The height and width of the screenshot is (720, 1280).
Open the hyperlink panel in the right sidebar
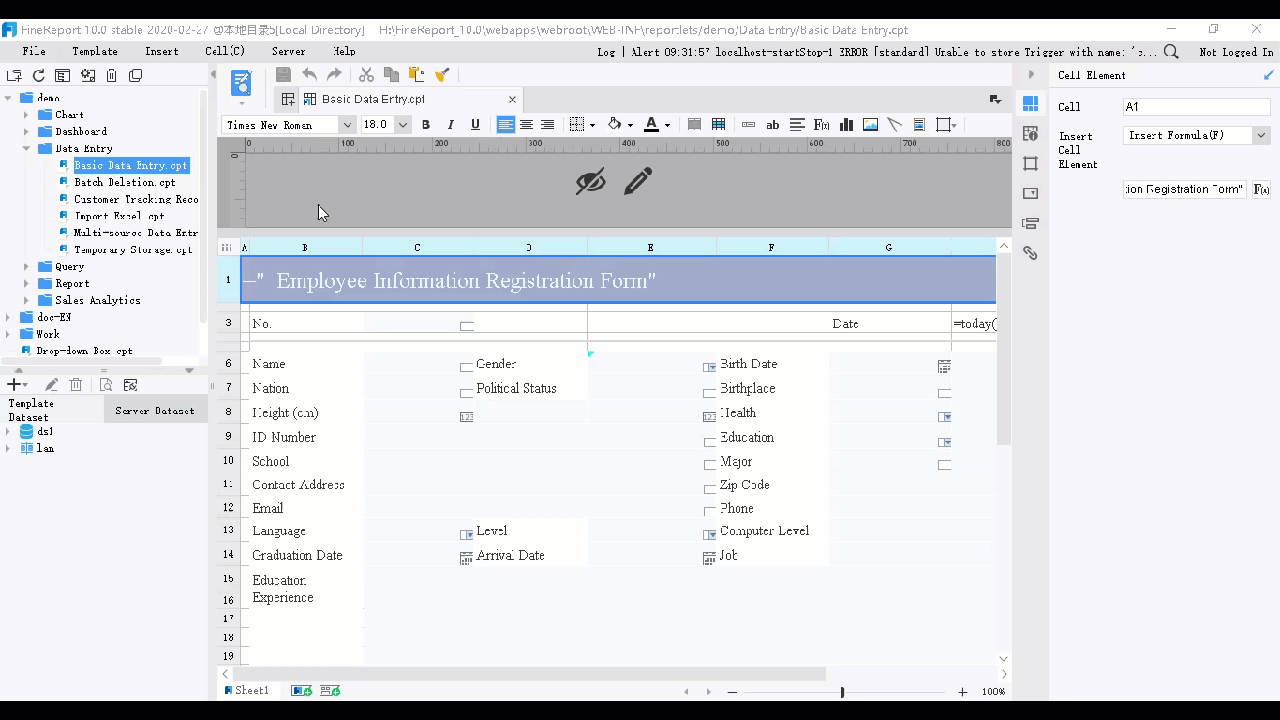1030,254
